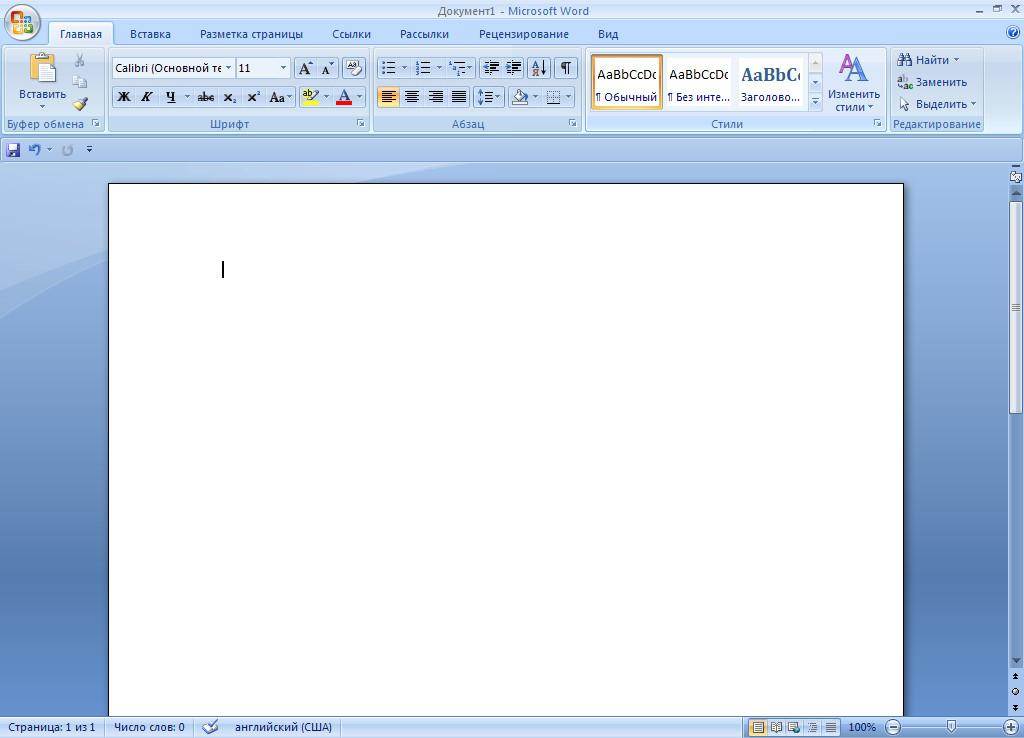
Task: Click the shading paint bucket icon
Action: coord(520,97)
